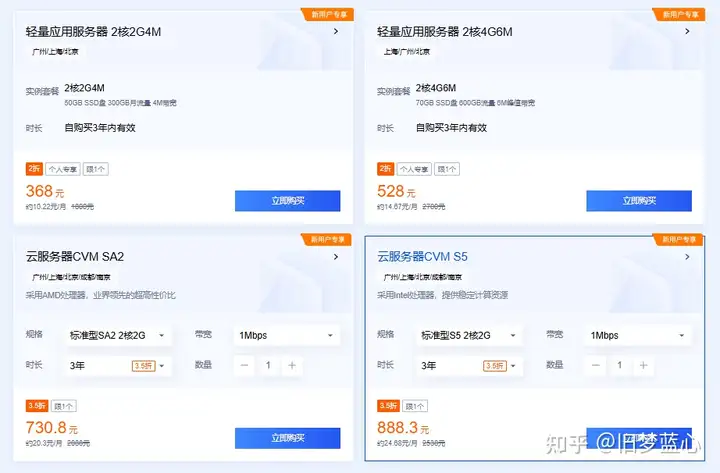Click the 上海/广州/北京 region tag
Viewport: 720px width, 473px height.
pos(407,52)
